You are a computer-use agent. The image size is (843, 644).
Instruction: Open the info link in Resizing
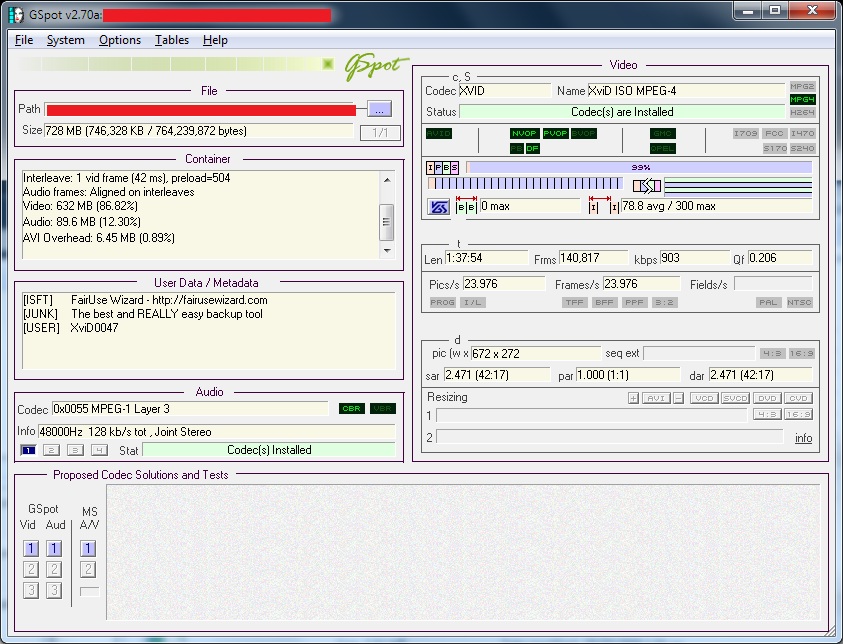804,438
